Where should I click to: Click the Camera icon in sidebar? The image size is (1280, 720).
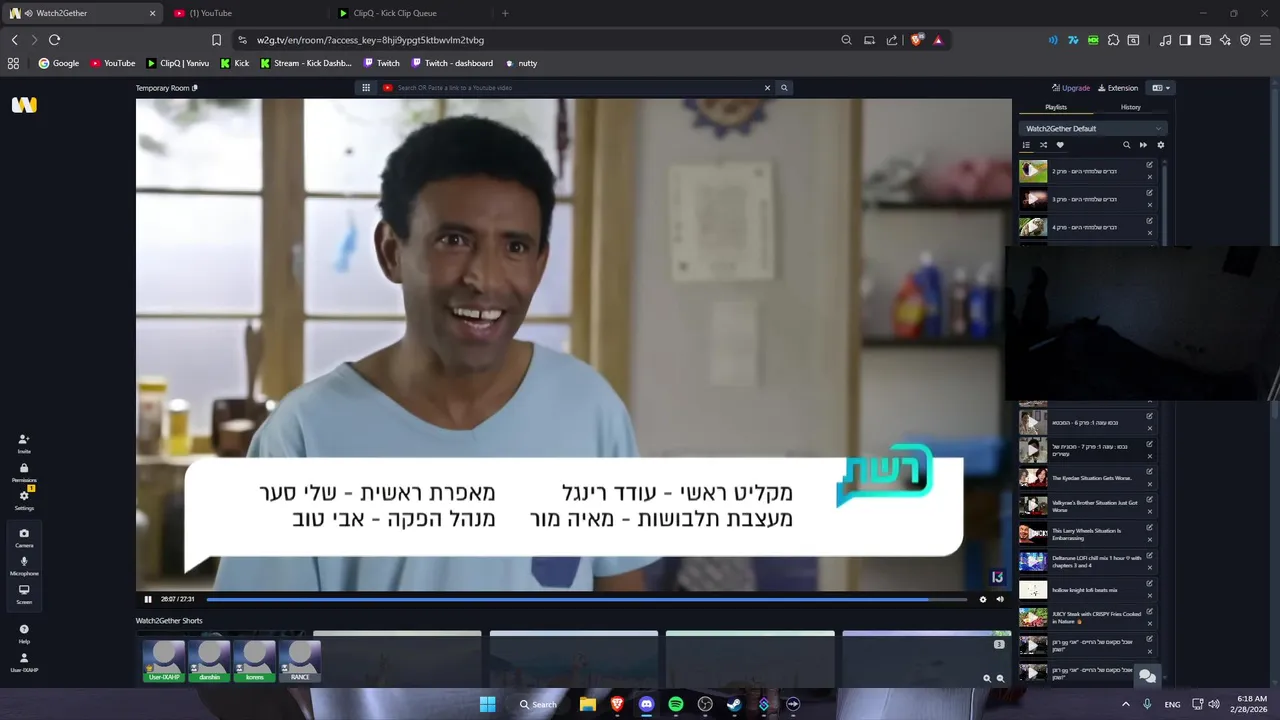(x=24, y=537)
